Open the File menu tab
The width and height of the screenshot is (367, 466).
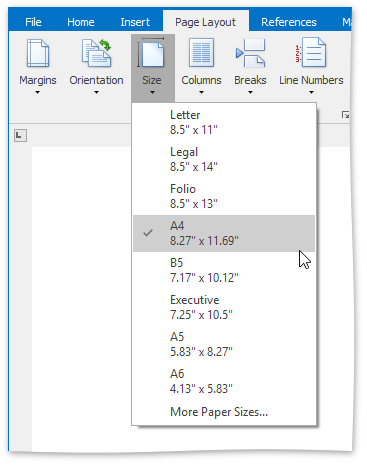click(33, 22)
